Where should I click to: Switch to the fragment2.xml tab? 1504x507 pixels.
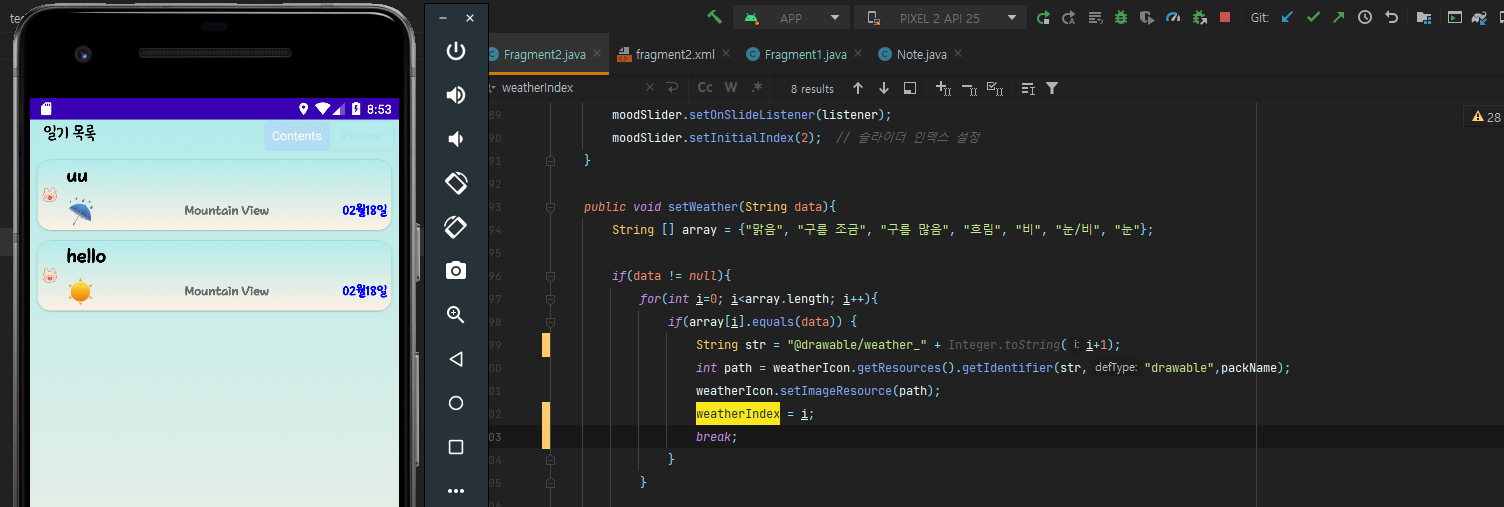coord(675,54)
